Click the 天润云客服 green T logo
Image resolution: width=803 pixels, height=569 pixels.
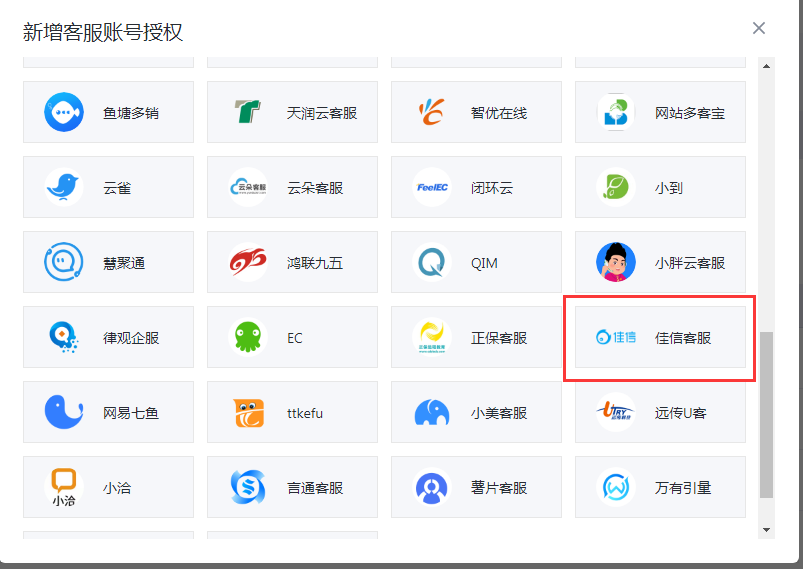[x=247, y=112]
